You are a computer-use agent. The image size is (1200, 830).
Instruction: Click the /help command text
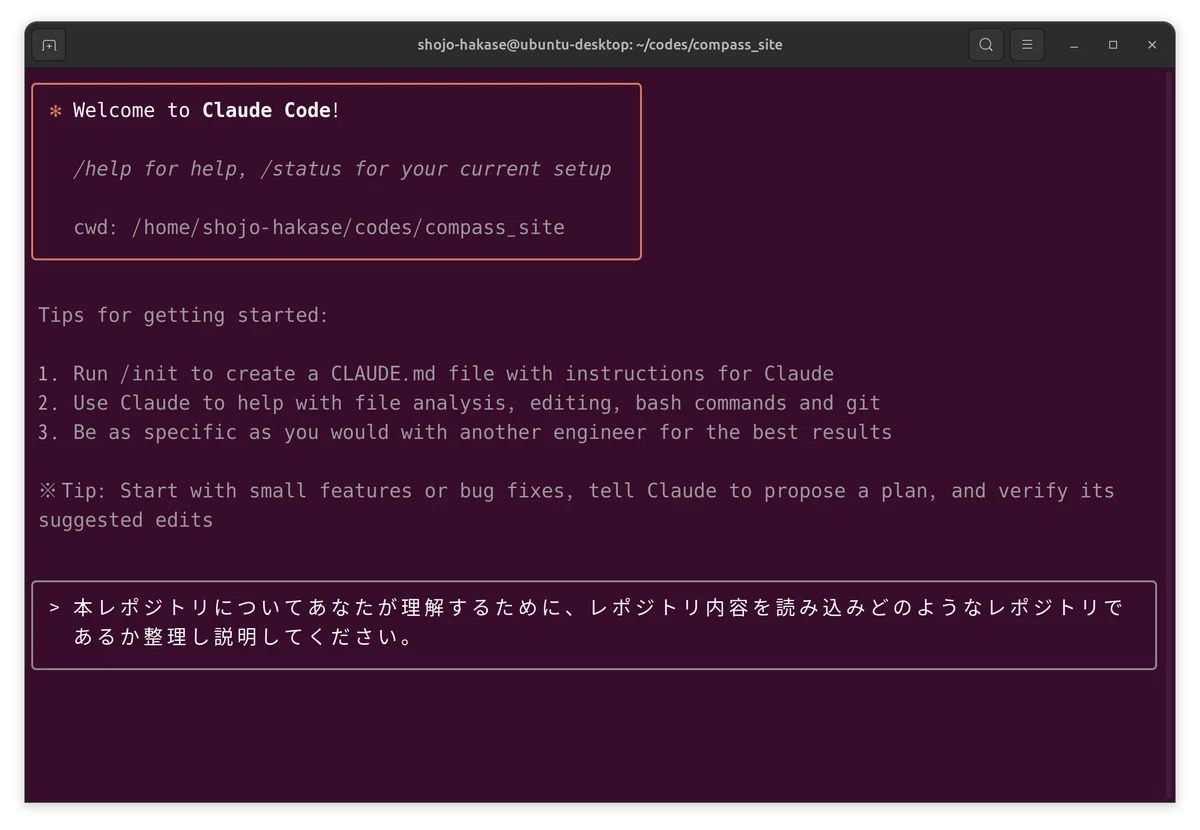coord(102,169)
